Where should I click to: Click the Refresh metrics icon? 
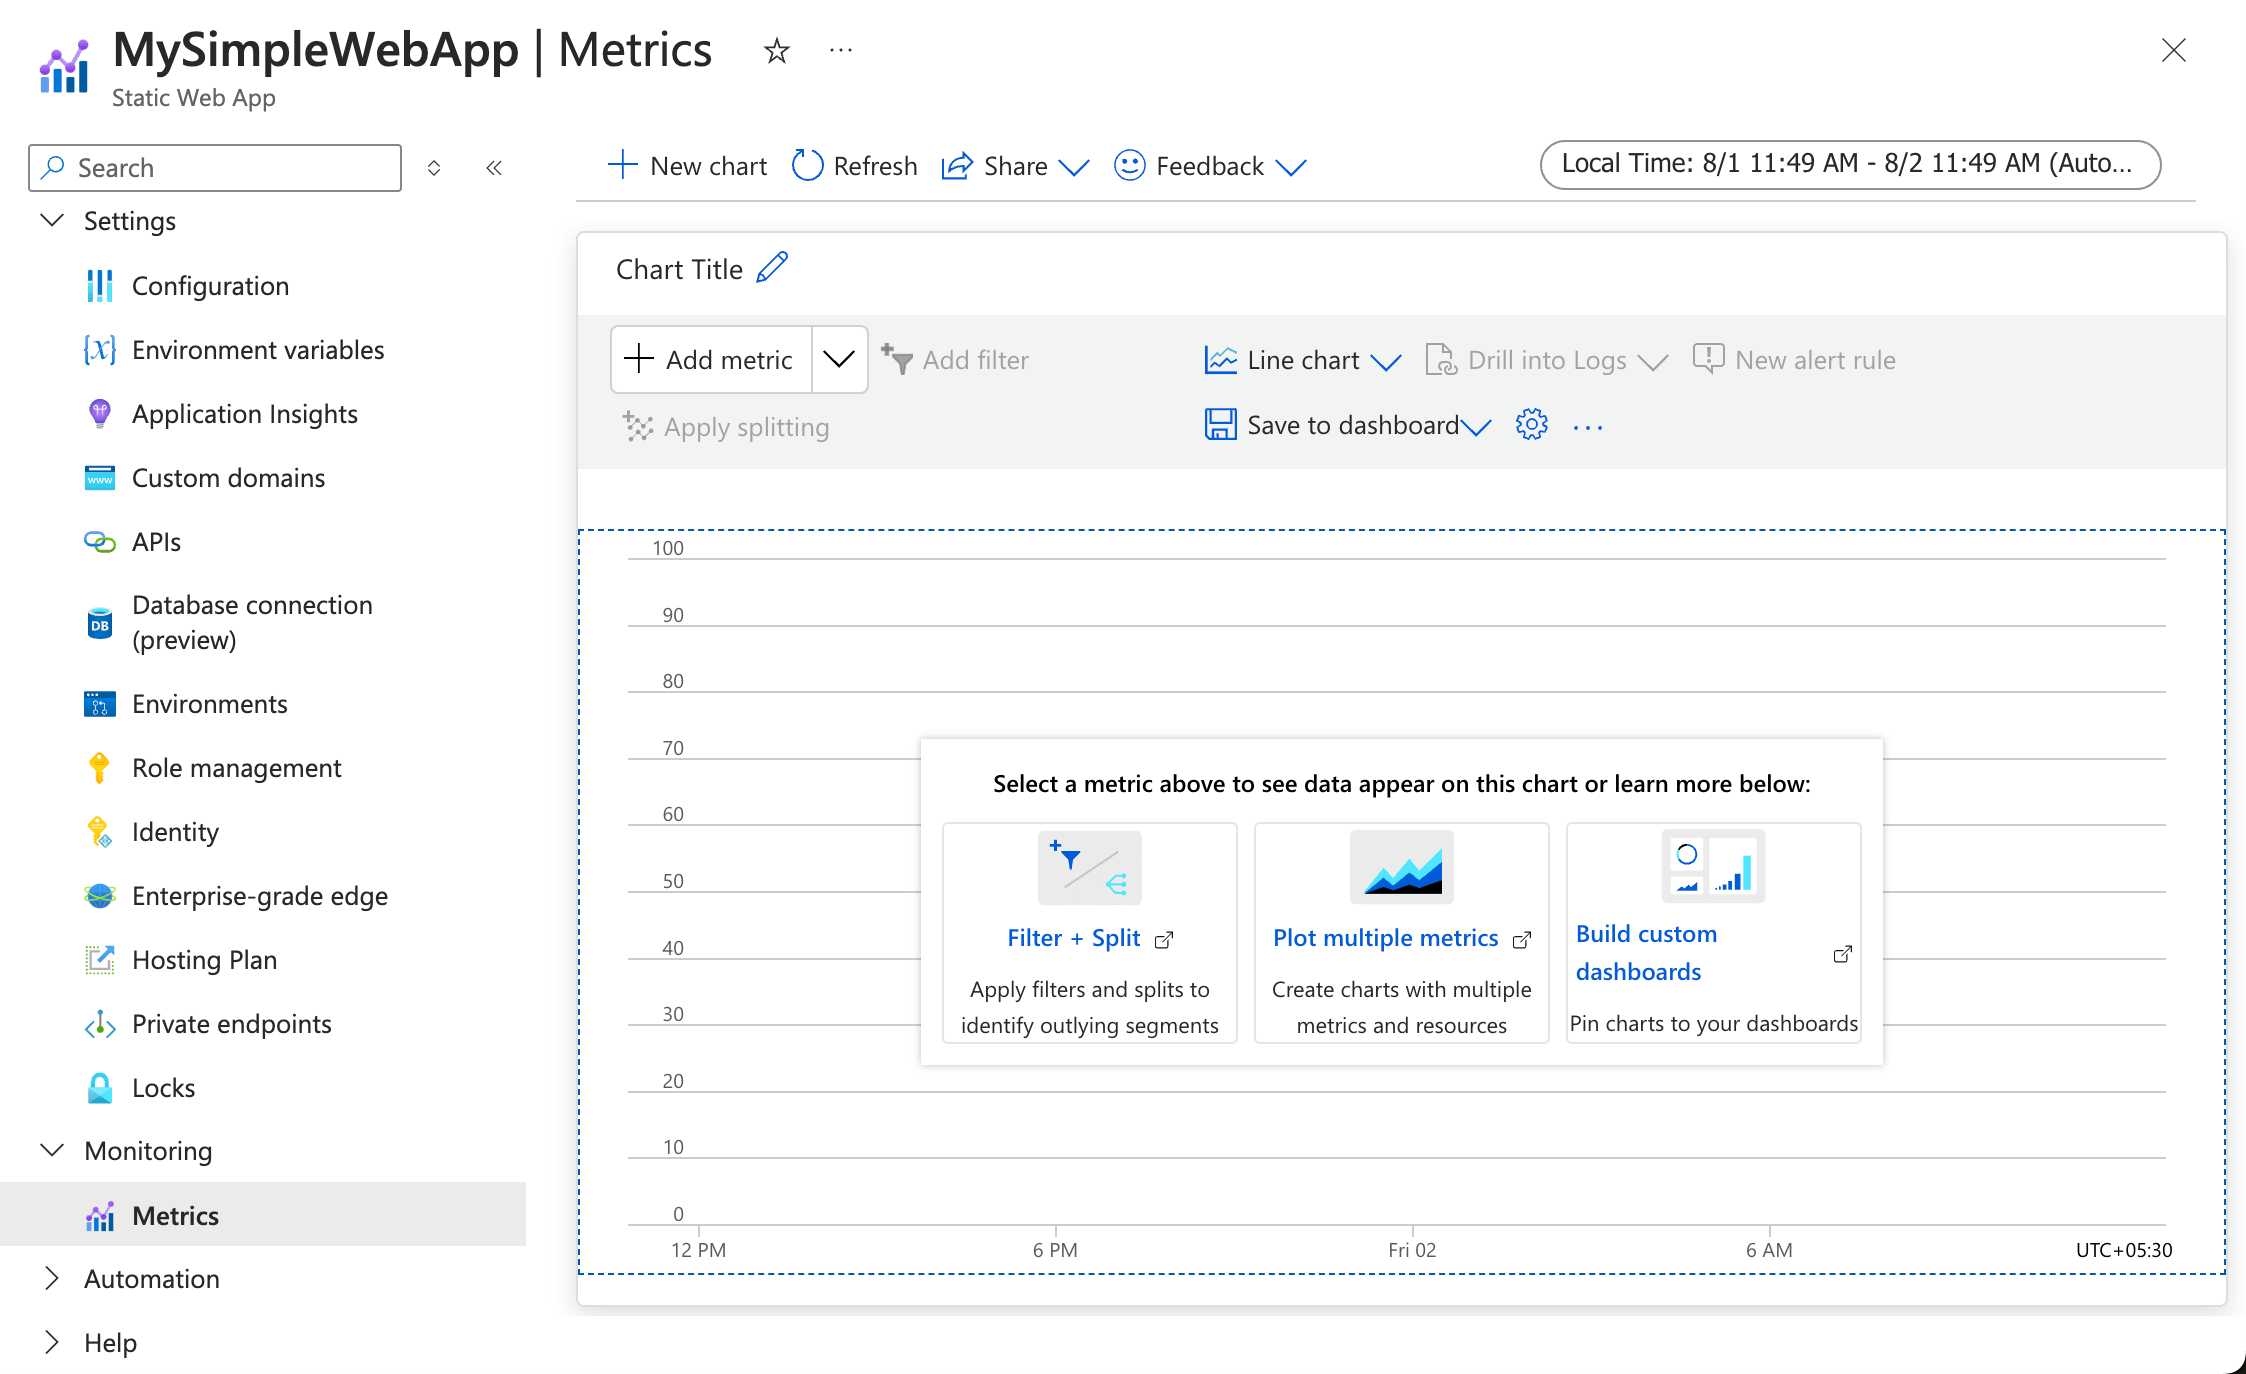[x=805, y=164]
